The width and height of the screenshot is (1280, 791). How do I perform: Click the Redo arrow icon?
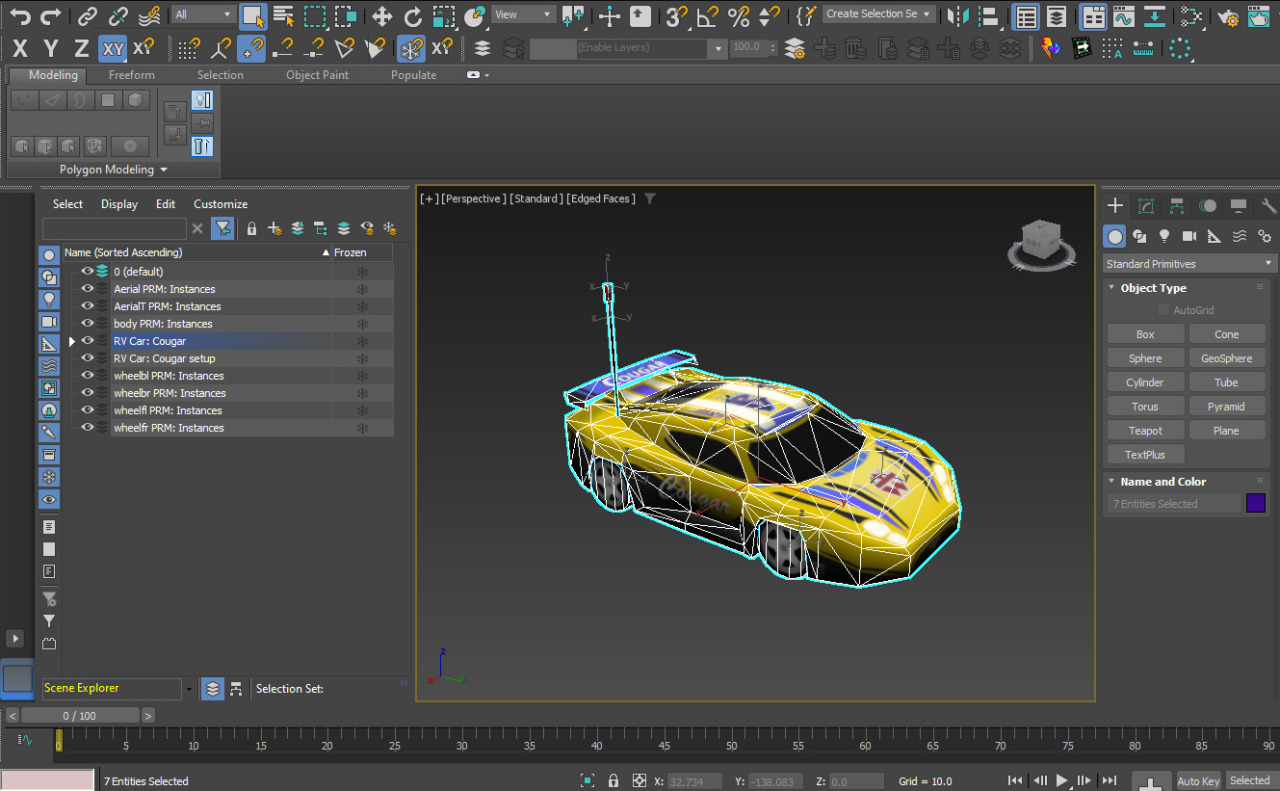(x=50, y=15)
